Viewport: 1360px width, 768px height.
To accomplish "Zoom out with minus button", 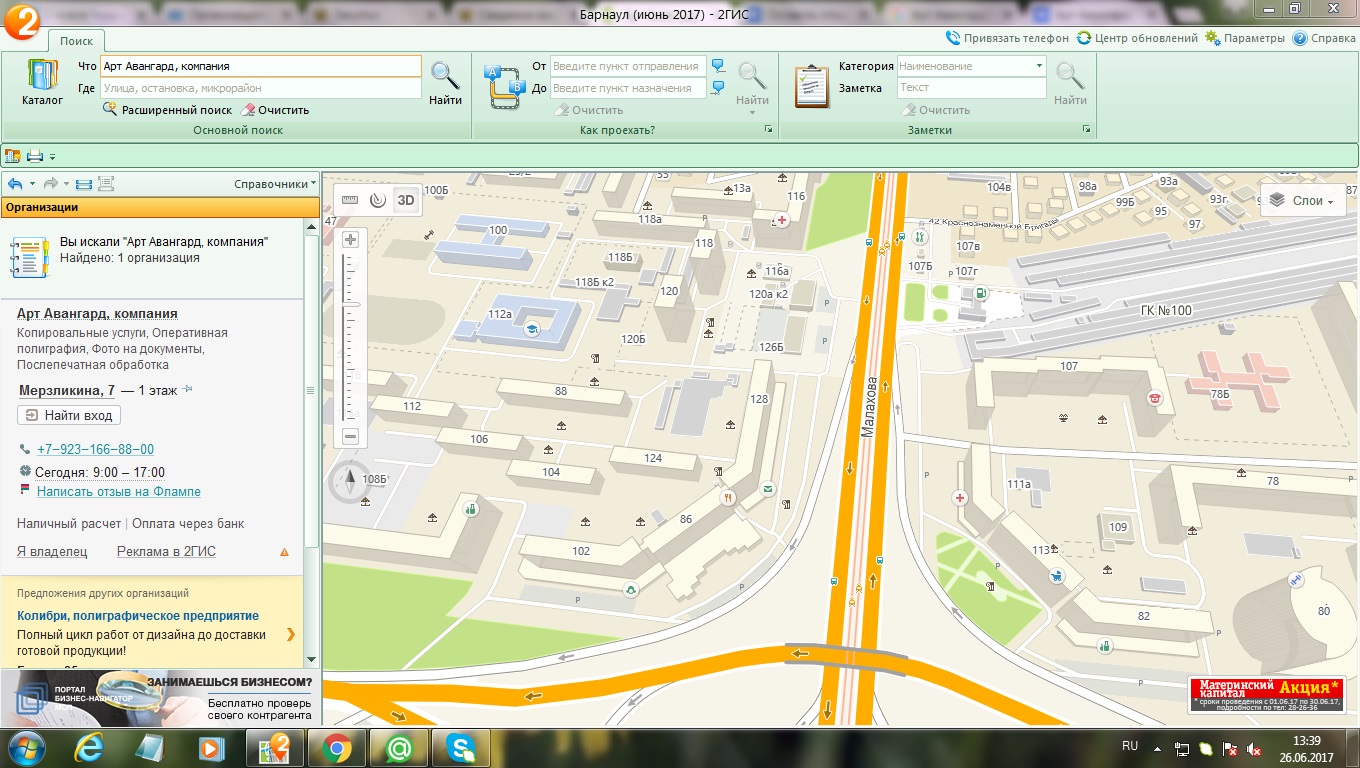I will pos(350,436).
